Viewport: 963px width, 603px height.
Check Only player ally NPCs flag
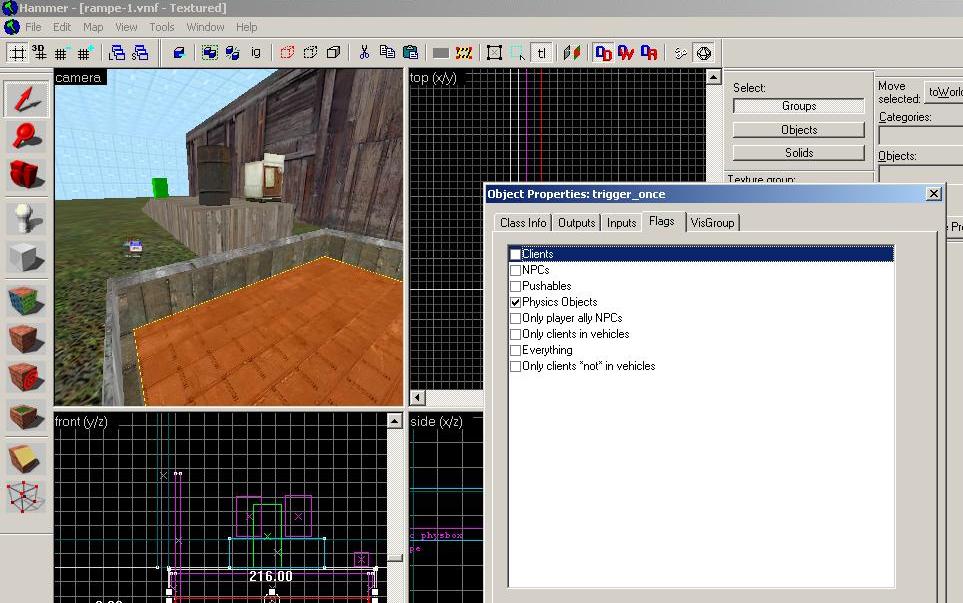(x=515, y=318)
